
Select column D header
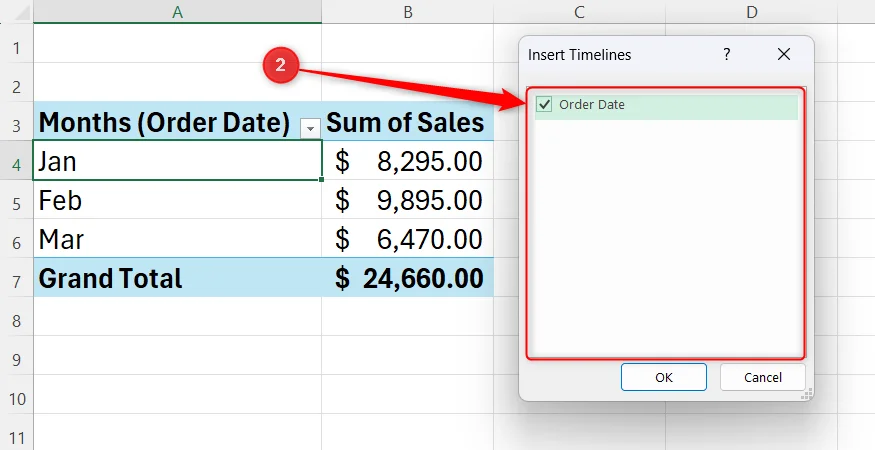point(752,12)
